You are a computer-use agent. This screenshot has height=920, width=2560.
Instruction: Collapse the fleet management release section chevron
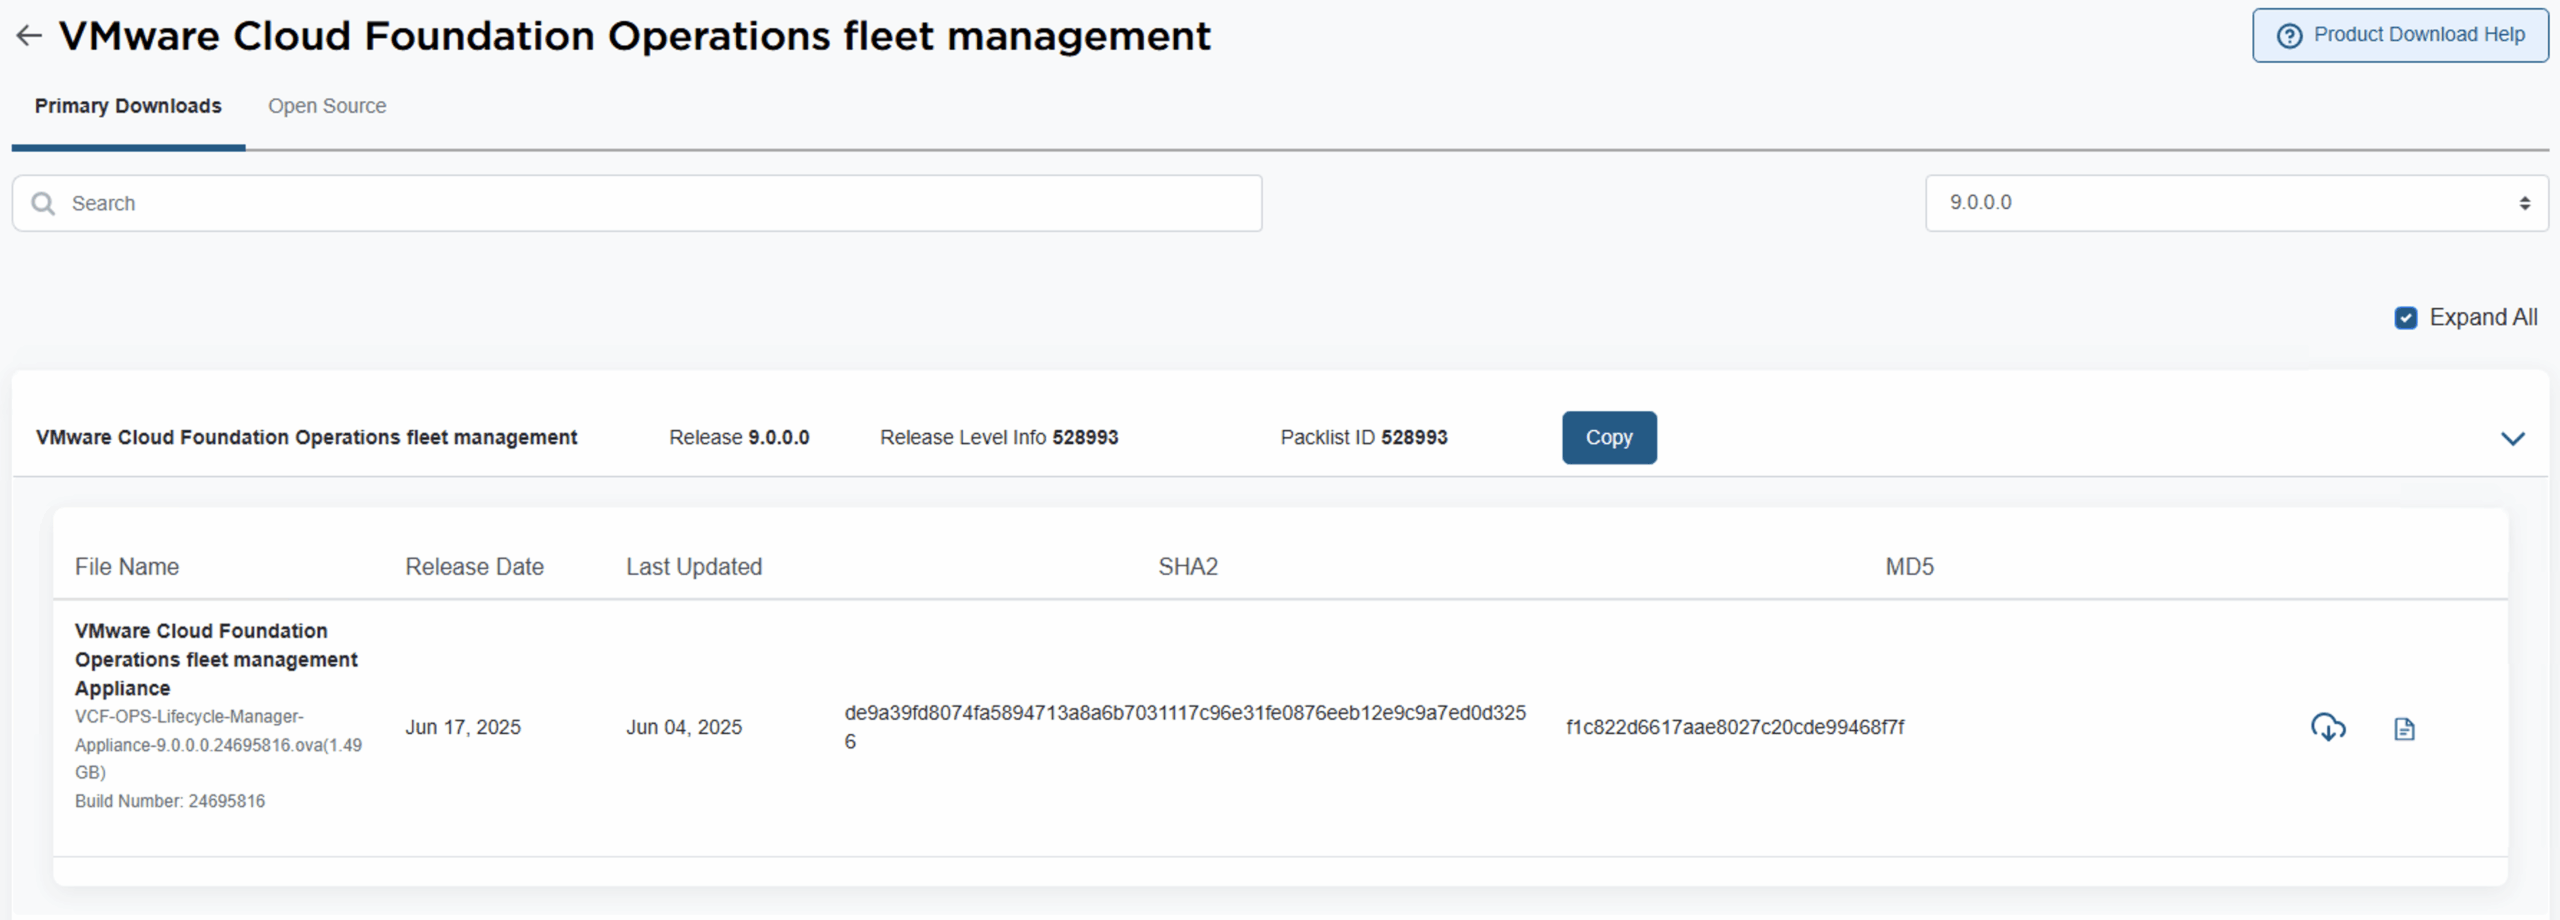pos(2512,438)
